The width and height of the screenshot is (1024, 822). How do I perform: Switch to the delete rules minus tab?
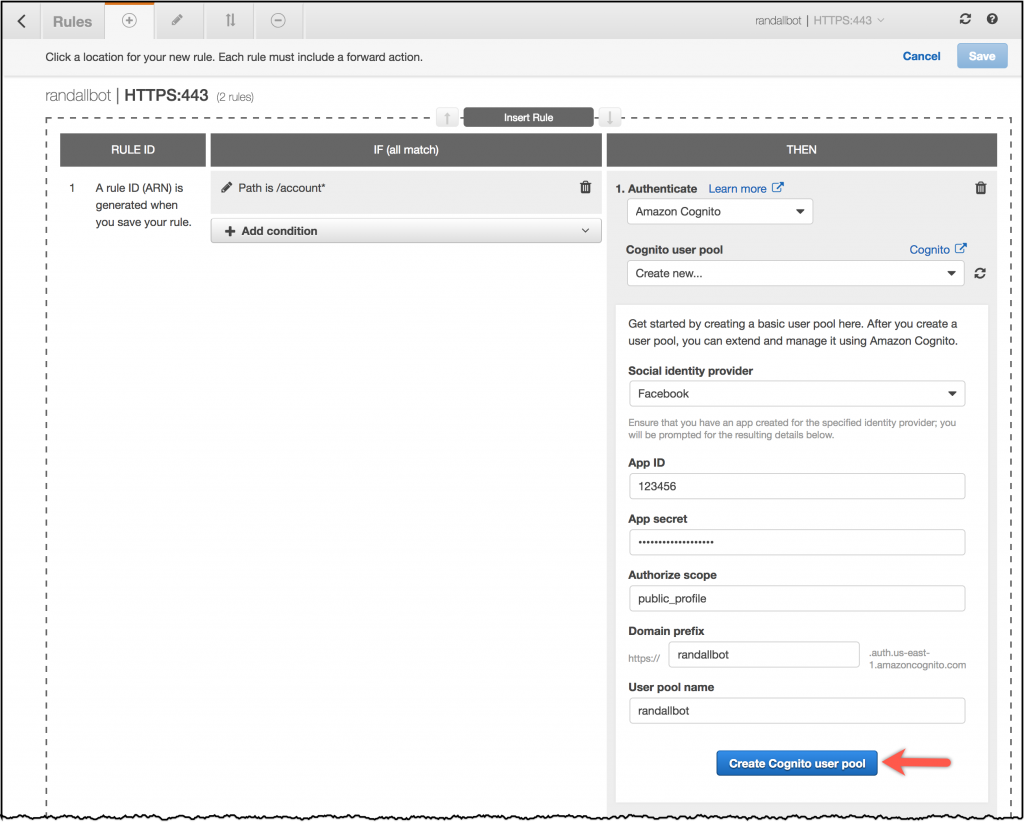pos(278,21)
